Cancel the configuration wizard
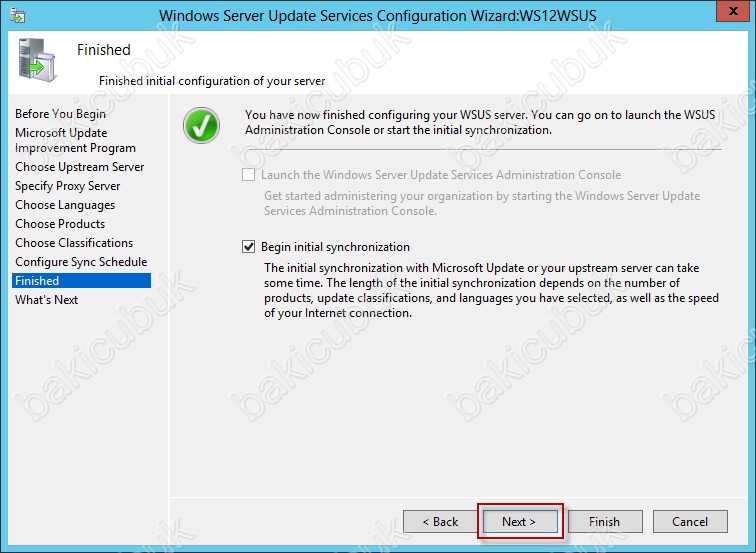The image size is (756, 553). click(x=690, y=522)
